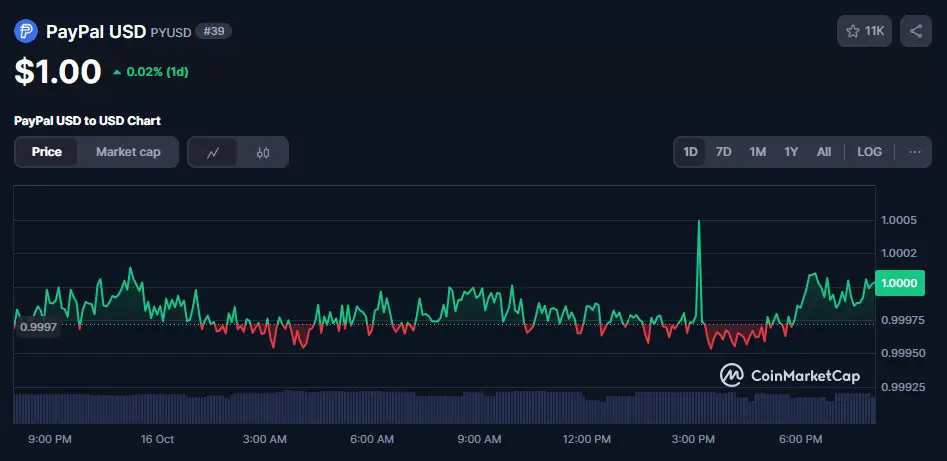Show the All time range
Screen dimensions: 947x461
coord(824,152)
